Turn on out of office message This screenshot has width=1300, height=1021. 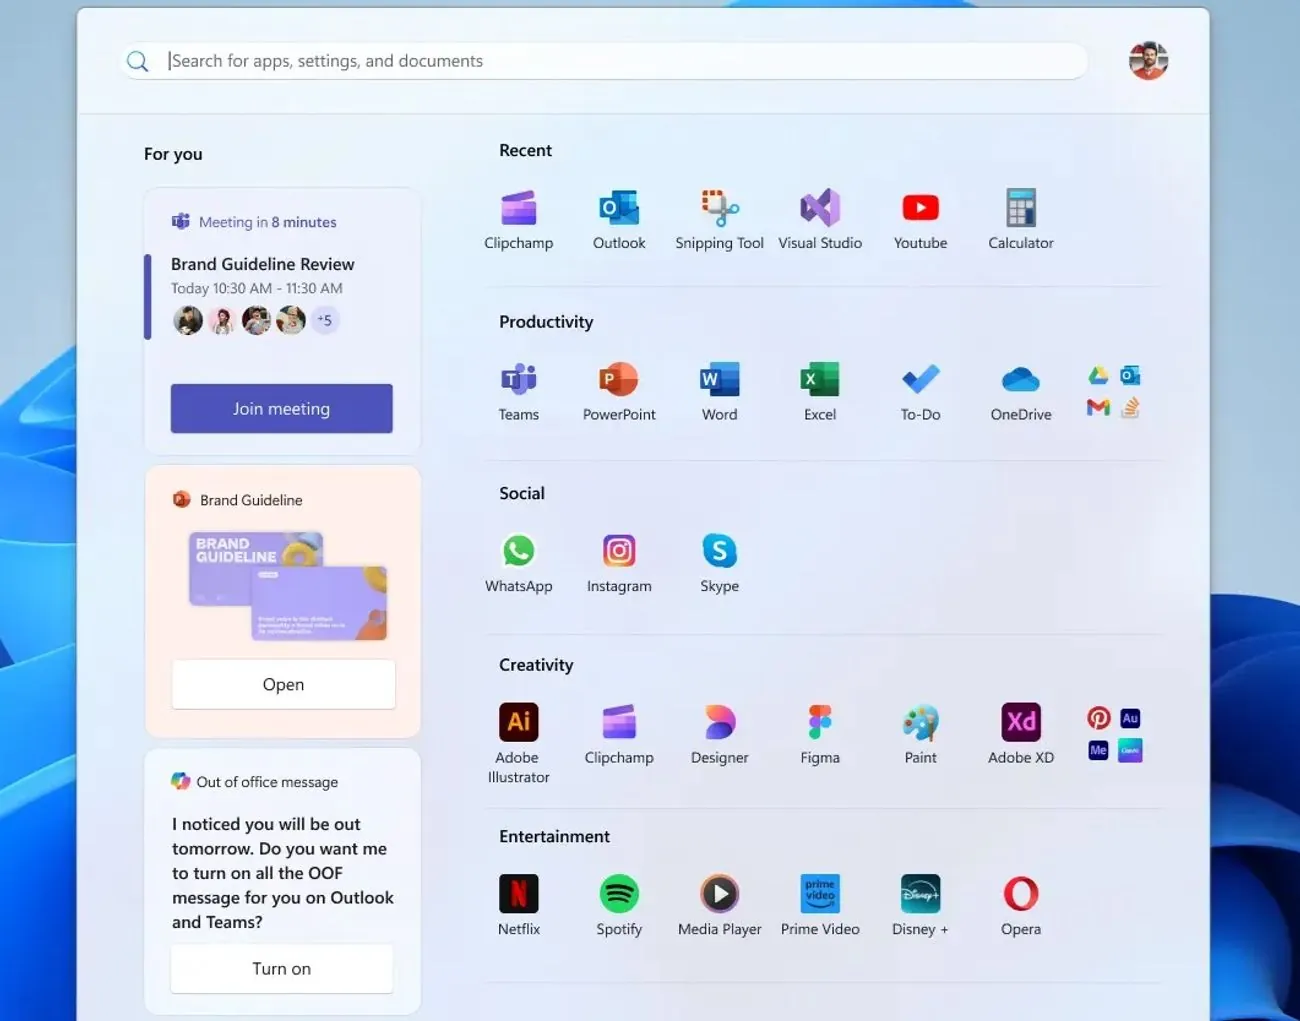click(x=281, y=969)
